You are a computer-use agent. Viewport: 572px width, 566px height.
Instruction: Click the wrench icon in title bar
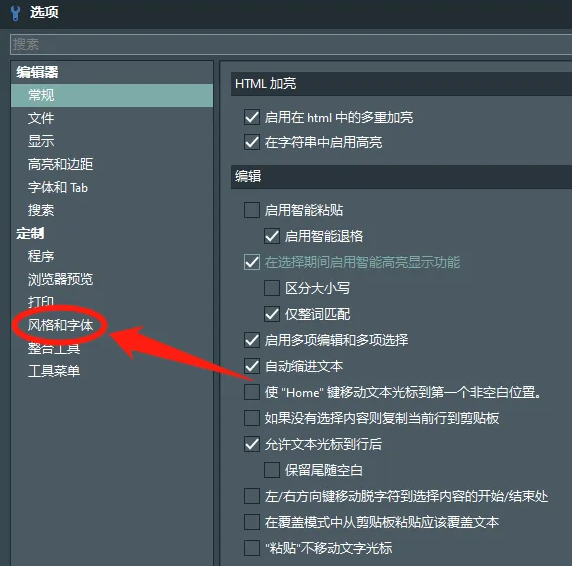tap(15, 13)
